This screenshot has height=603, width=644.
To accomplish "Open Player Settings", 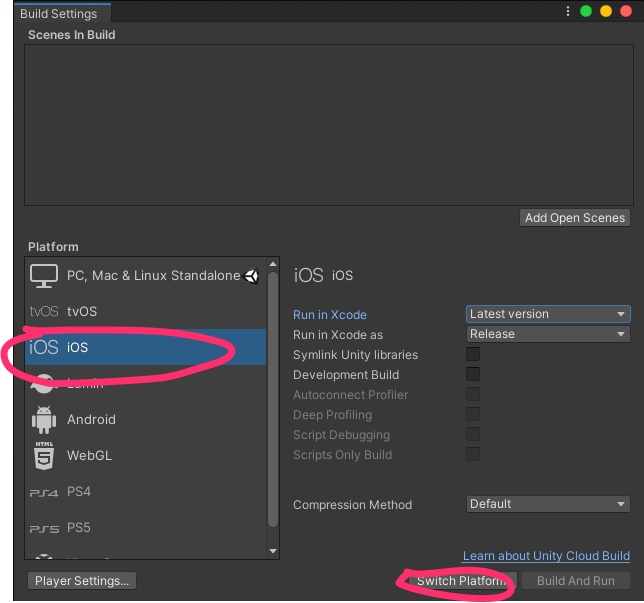I will 82,581.
